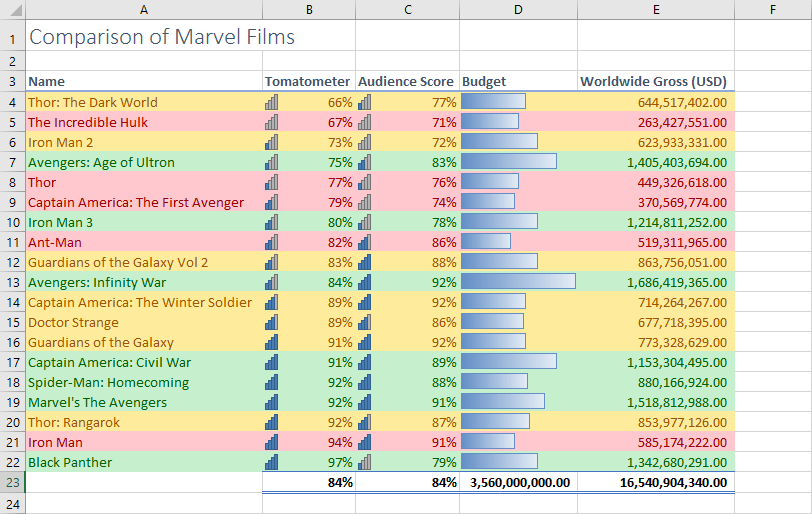The image size is (812, 514).
Task: Click Avengers: Infinity War audience rating icon
Action: coord(365,282)
